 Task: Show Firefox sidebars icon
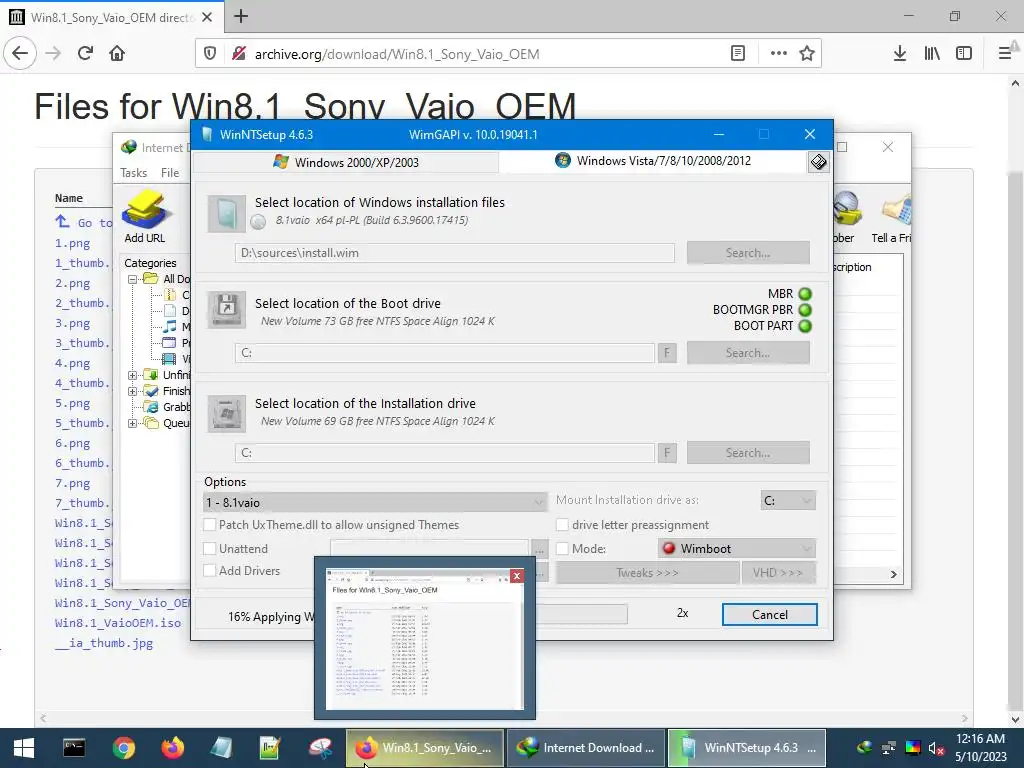(x=964, y=54)
